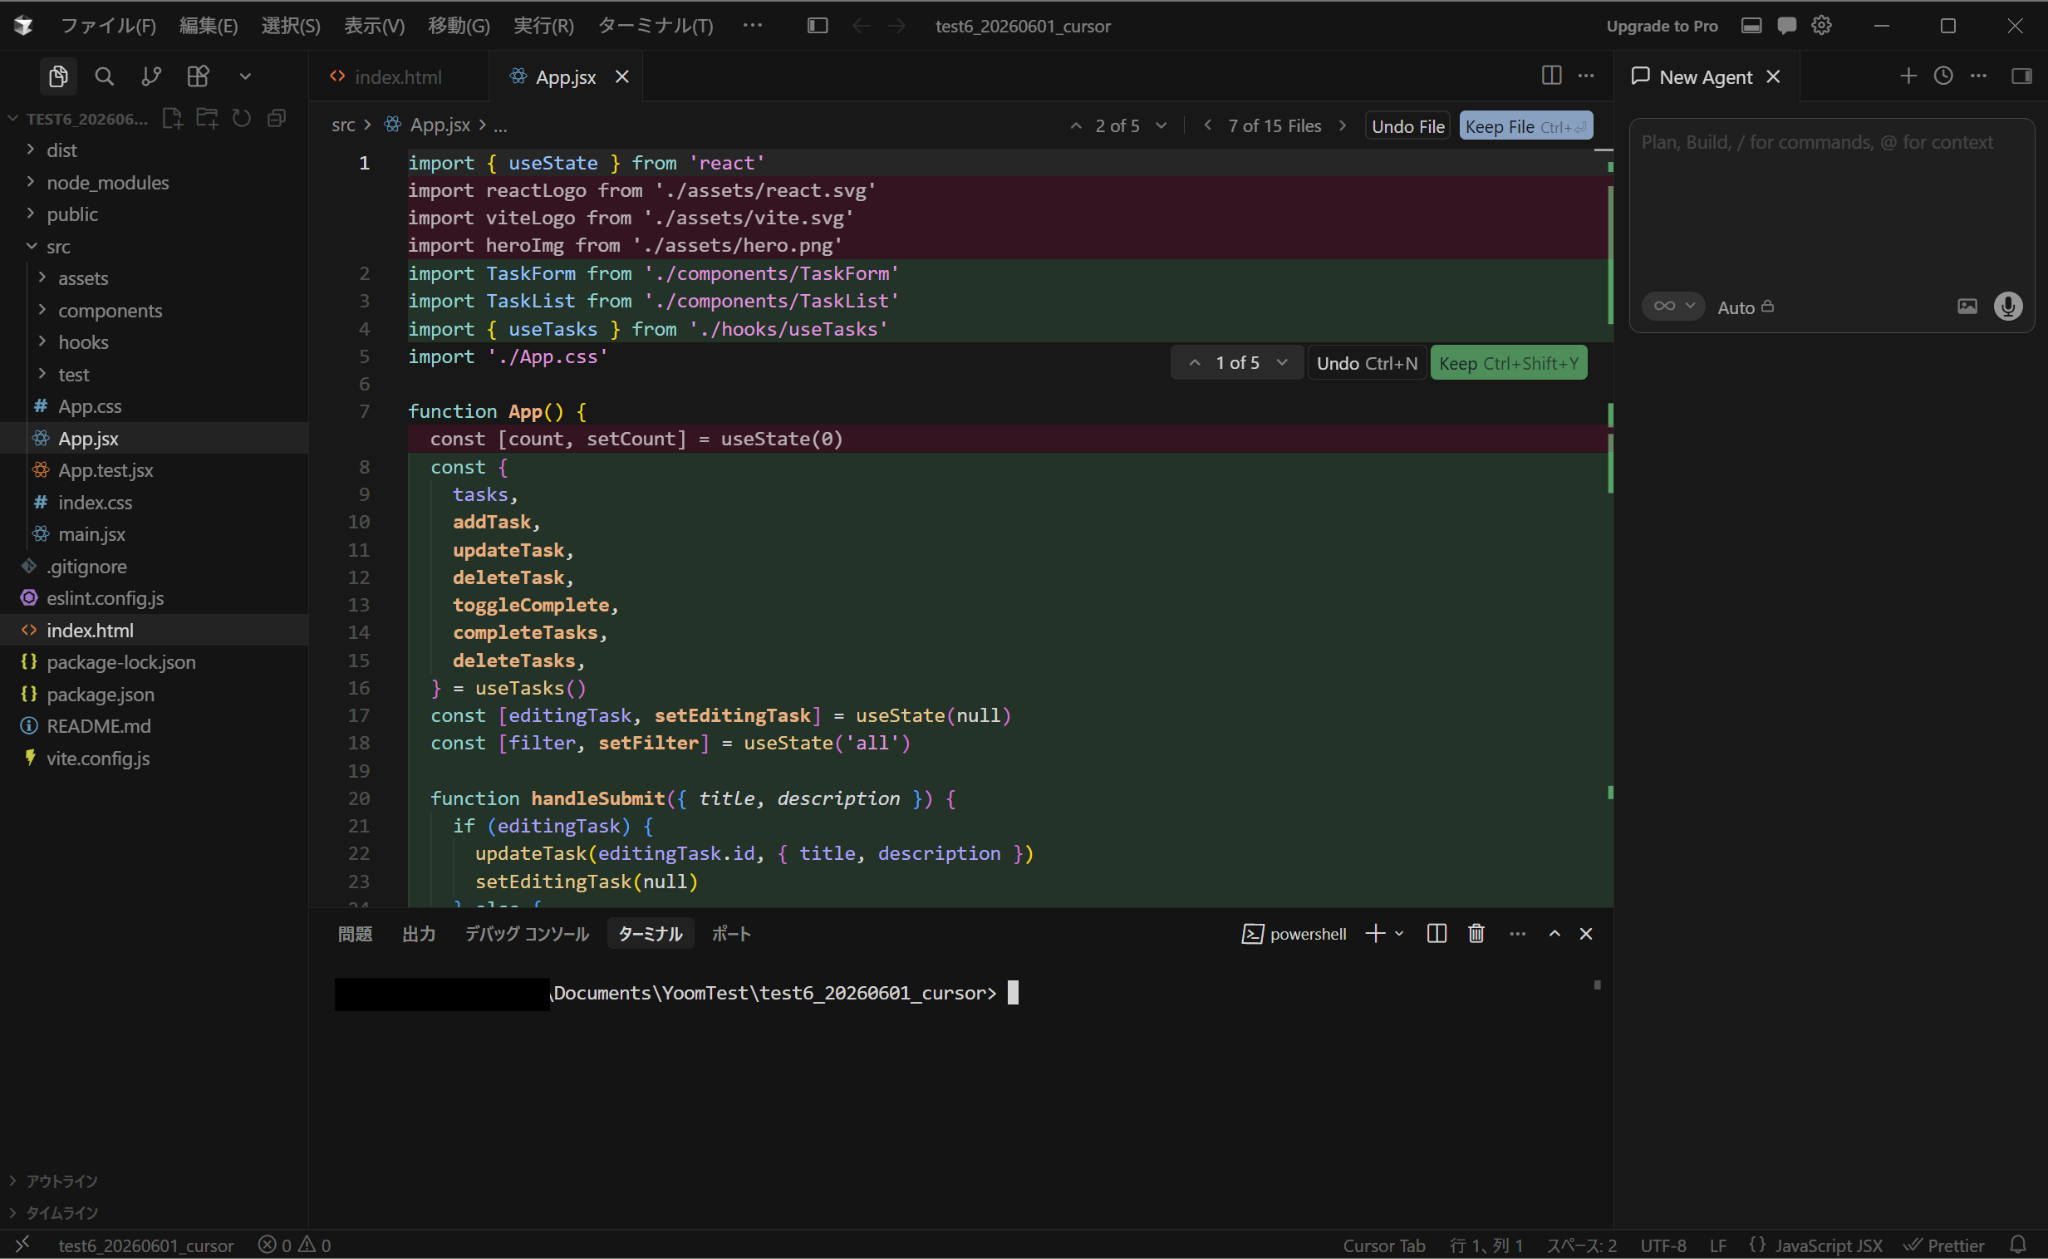2048x1259 pixels.
Task: Start voice input microphone button
Action: 2008,306
